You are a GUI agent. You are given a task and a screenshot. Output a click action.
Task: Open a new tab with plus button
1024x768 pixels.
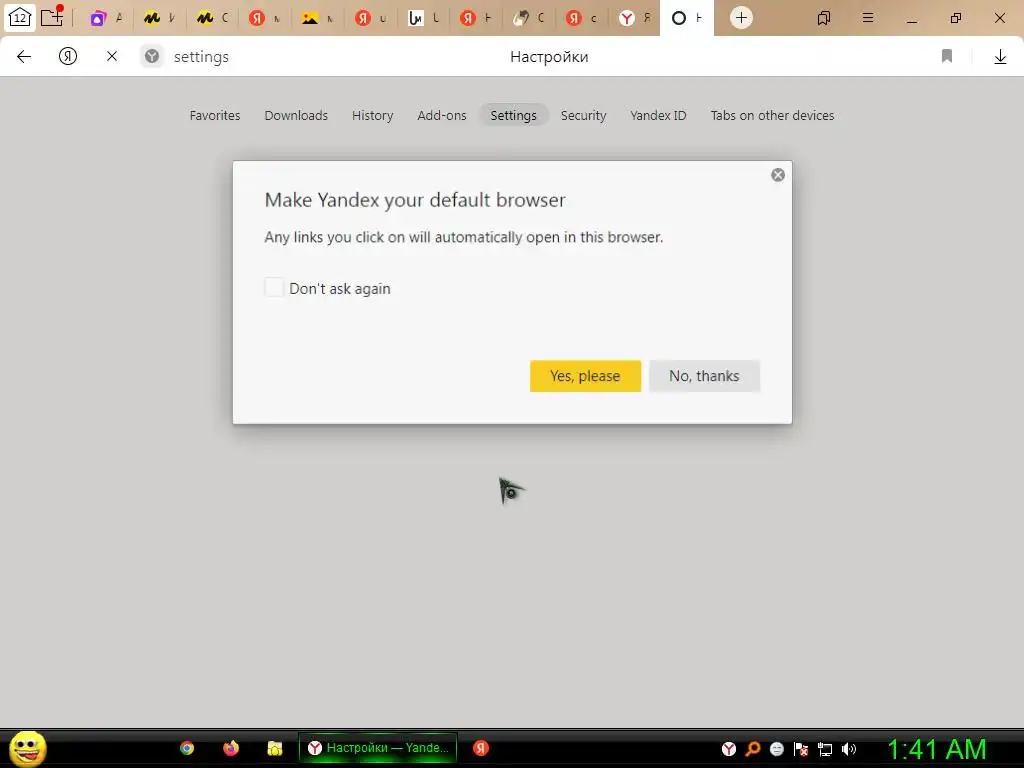[x=741, y=18]
